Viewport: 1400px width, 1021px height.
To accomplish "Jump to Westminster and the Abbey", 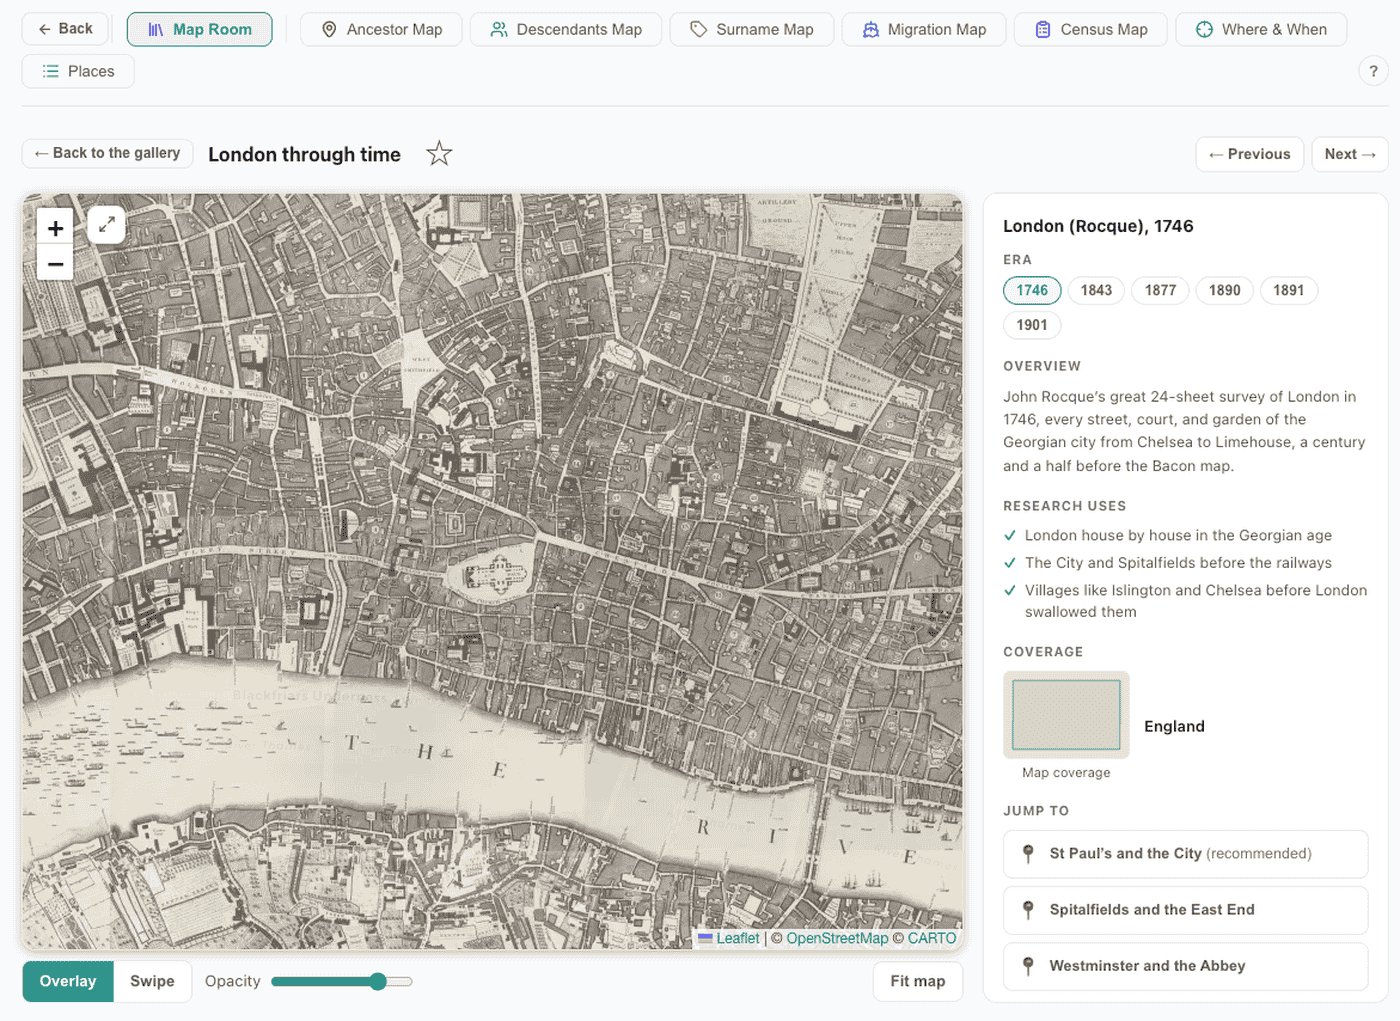I will [x=1185, y=966].
